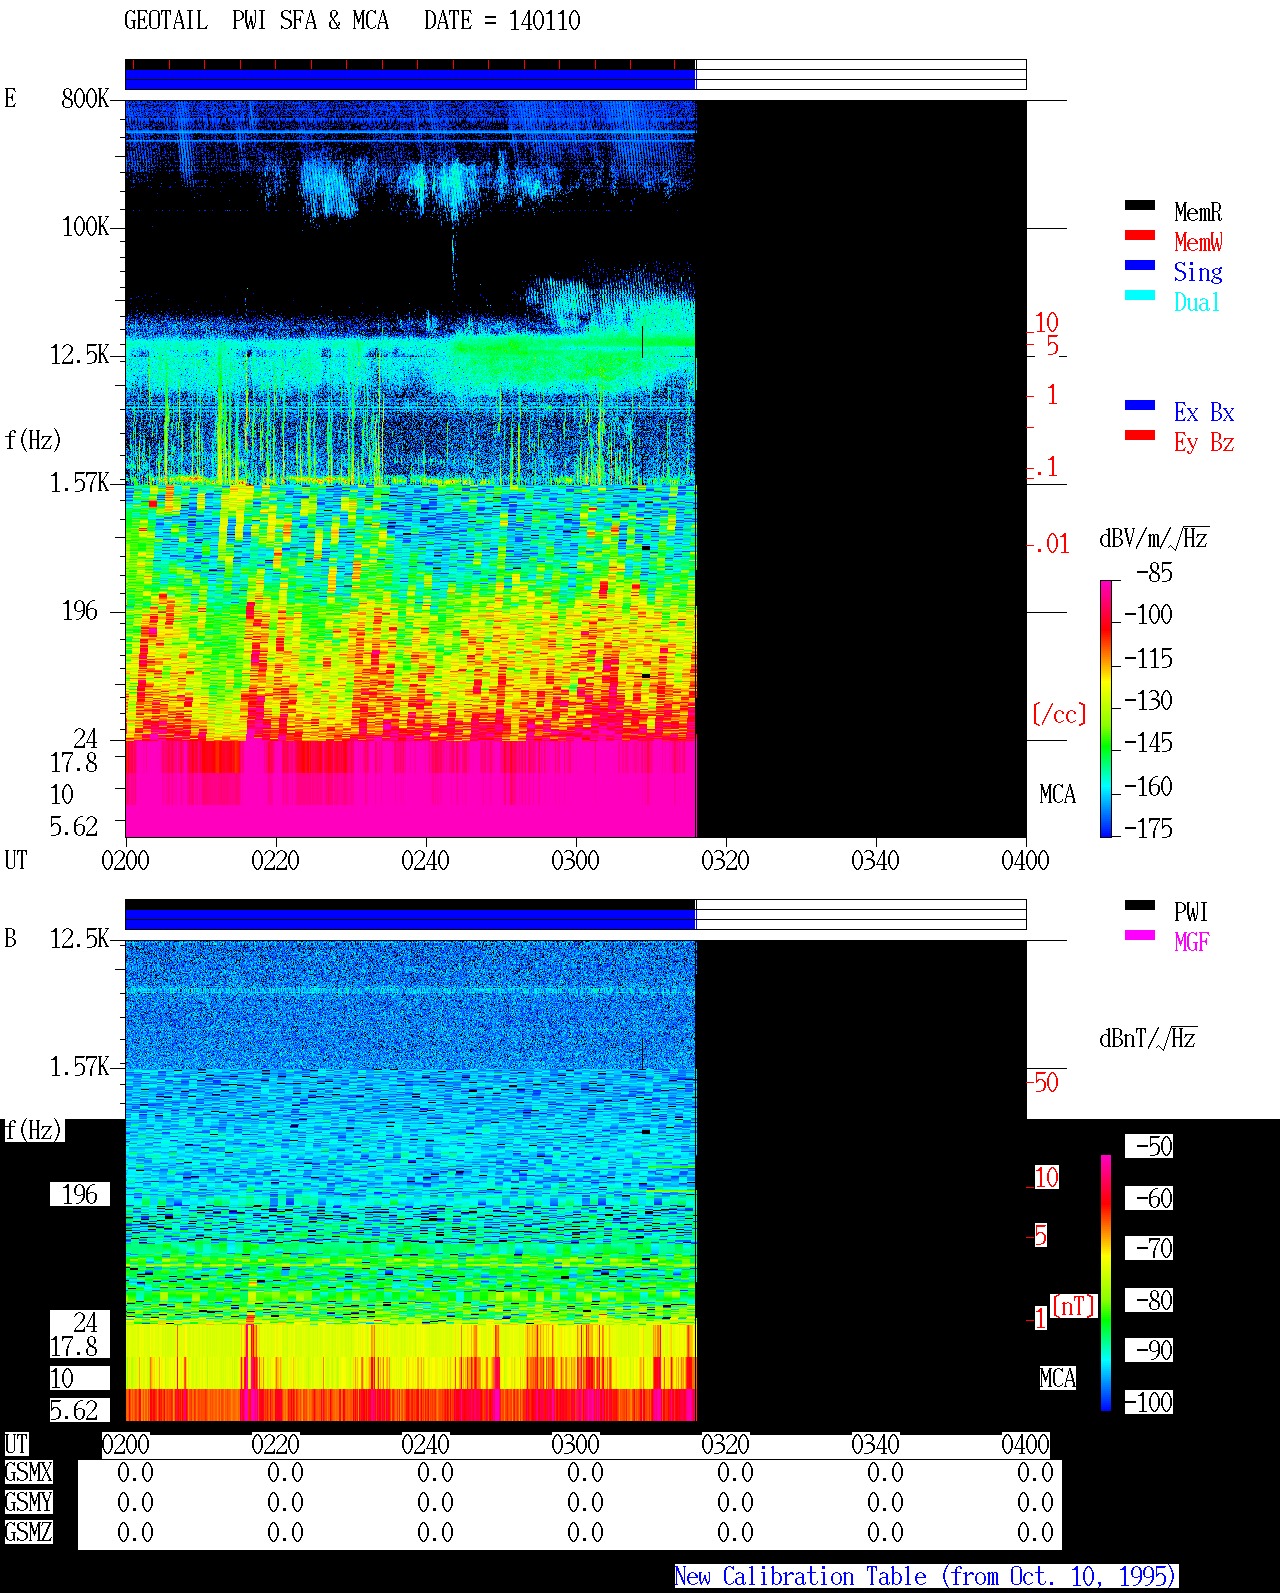
Task: Select the cyan Dual legend swatch
Action: (x=1140, y=295)
